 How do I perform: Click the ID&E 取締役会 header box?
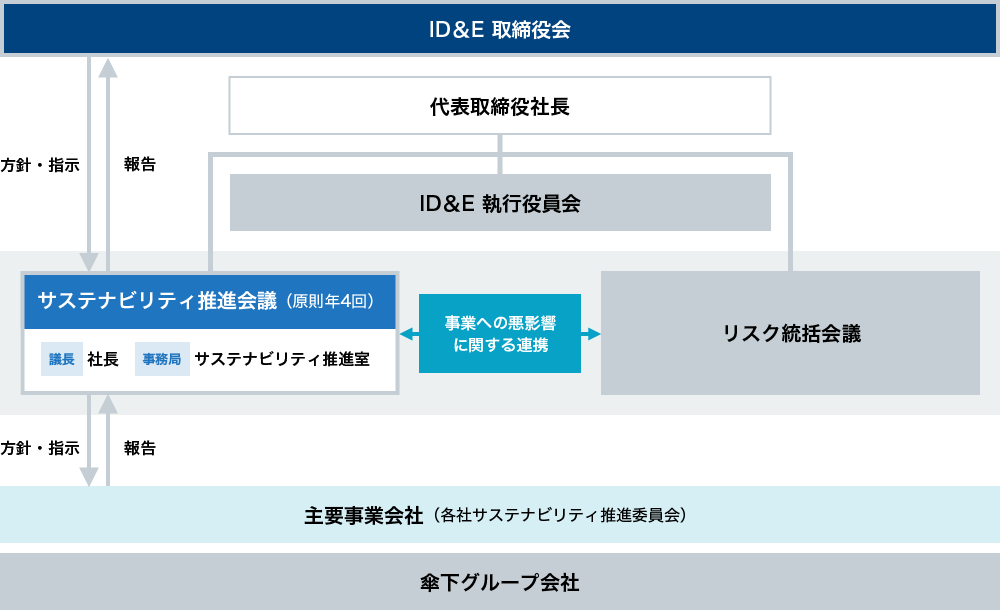point(500,29)
